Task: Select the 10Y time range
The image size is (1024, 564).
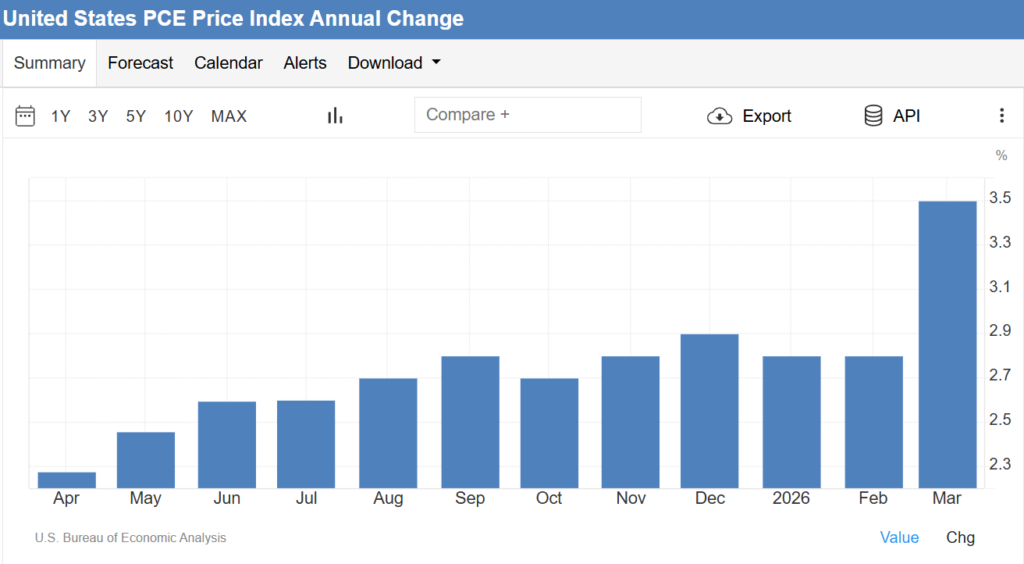Action: pyautogui.click(x=178, y=116)
